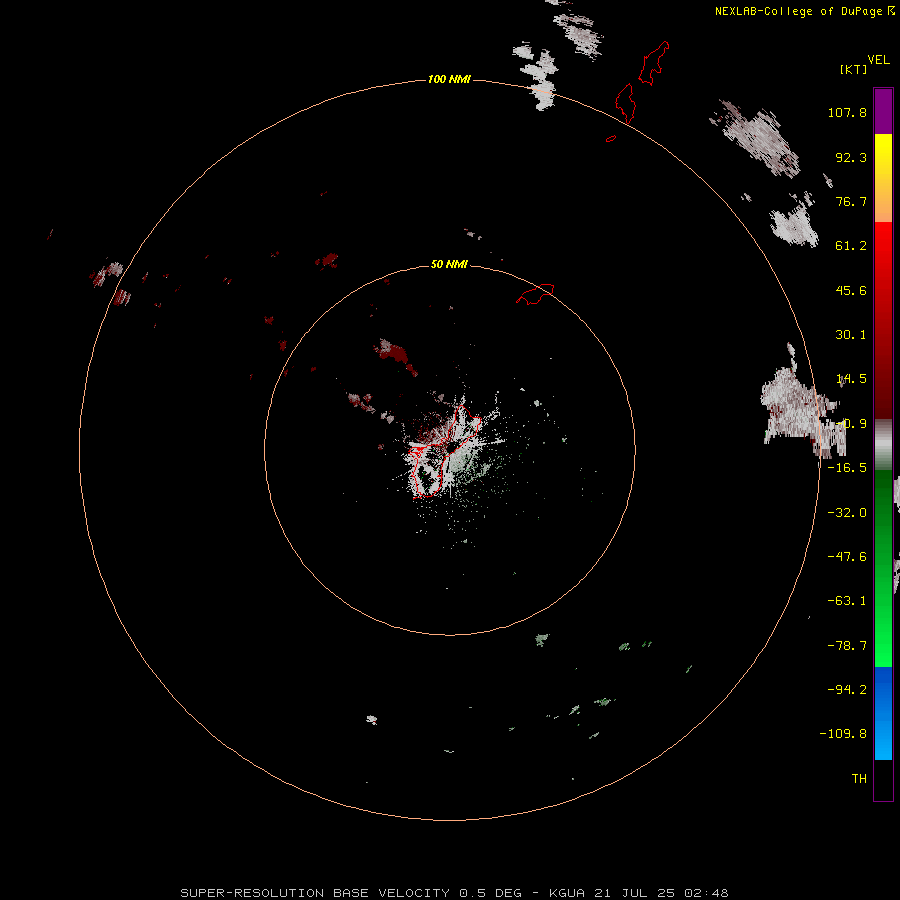Viewport: 900px width, 900px height.
Task: Click the TH legend label
Action: coord(859,779)
